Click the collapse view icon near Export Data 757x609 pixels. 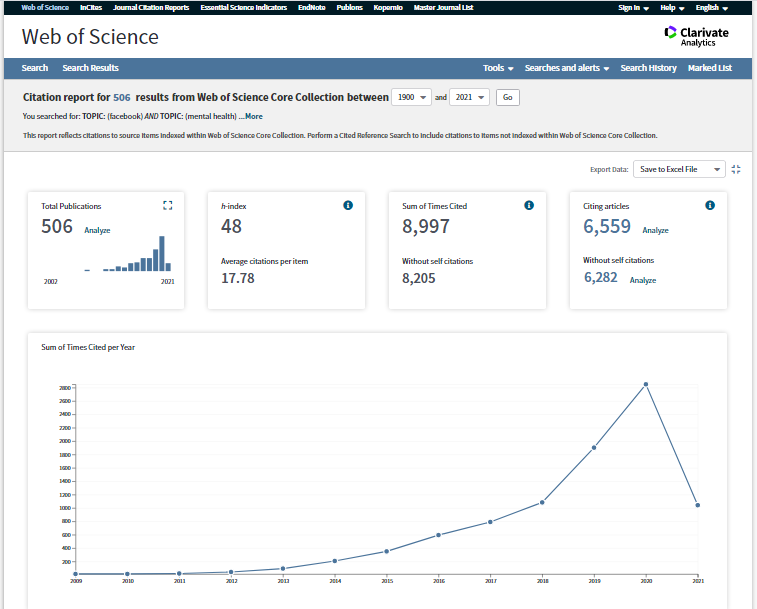pyautogui.click(x=736, y=170)
